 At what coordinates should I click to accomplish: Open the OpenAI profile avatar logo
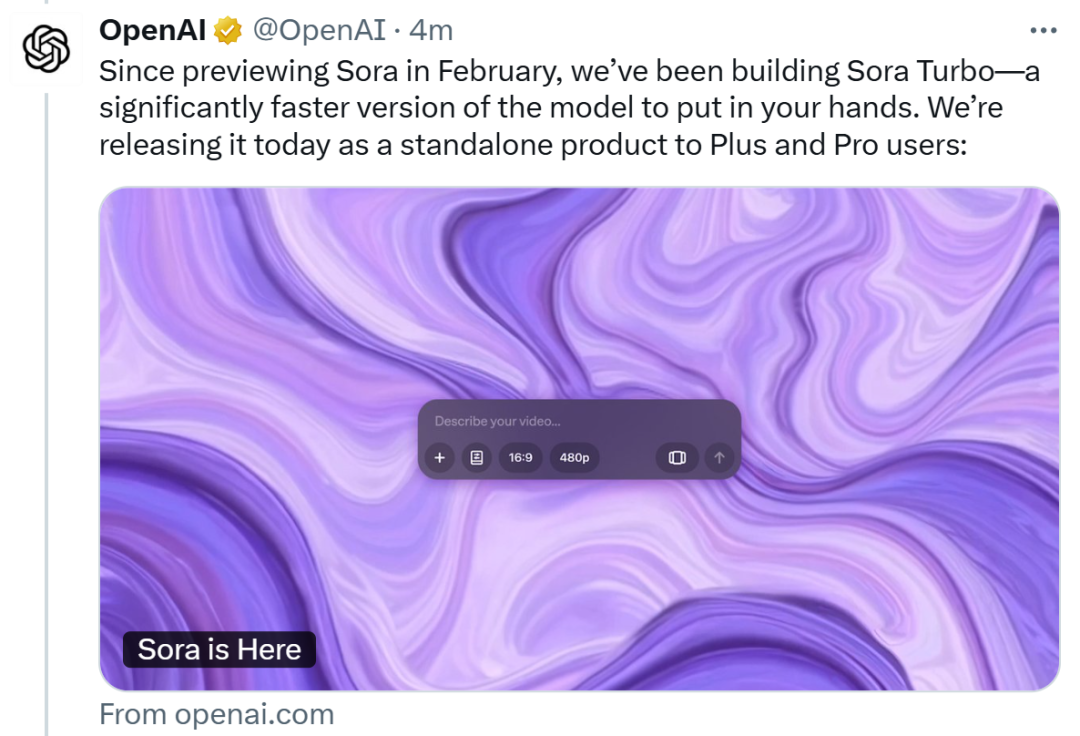pyautogui.click(x=46, y=49)
